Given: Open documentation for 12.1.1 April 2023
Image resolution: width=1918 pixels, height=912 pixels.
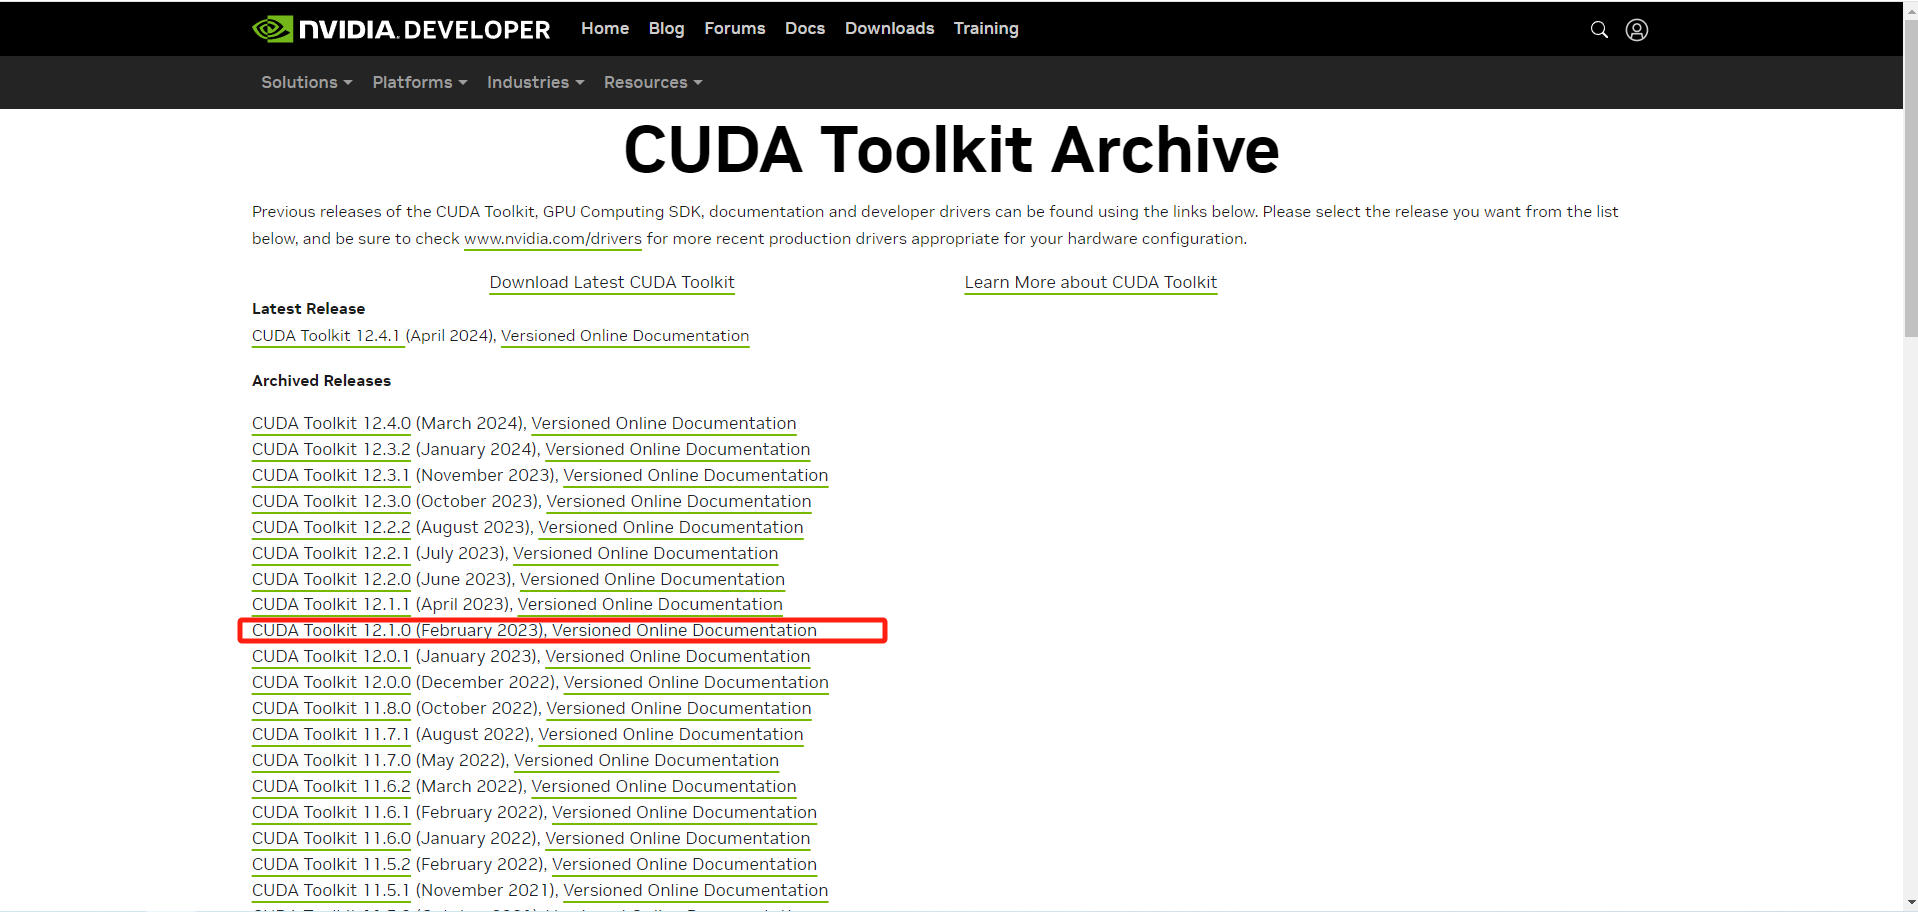Looking at the screenshot, I should click(x=650, y=605).
